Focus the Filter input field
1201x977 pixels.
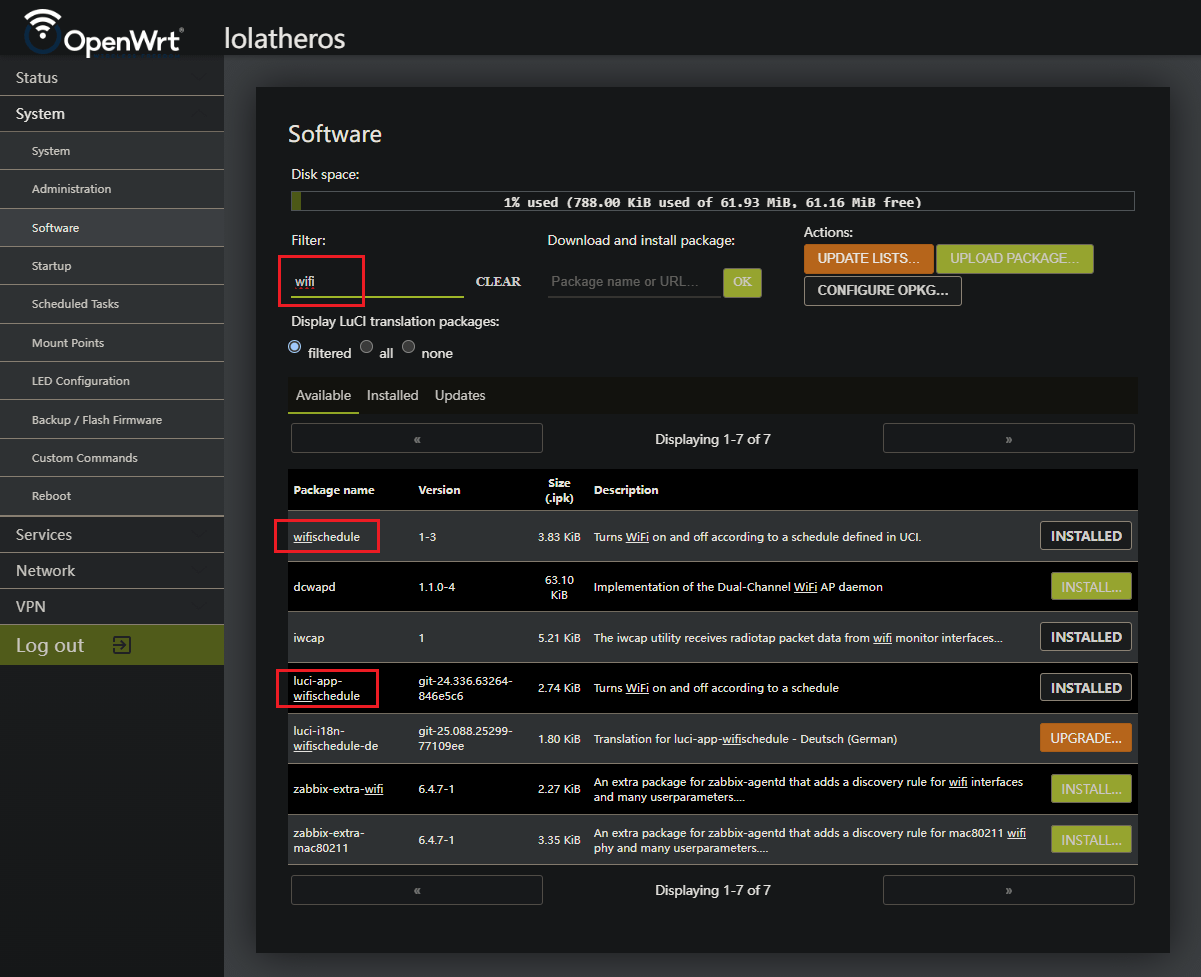(377, 282)
